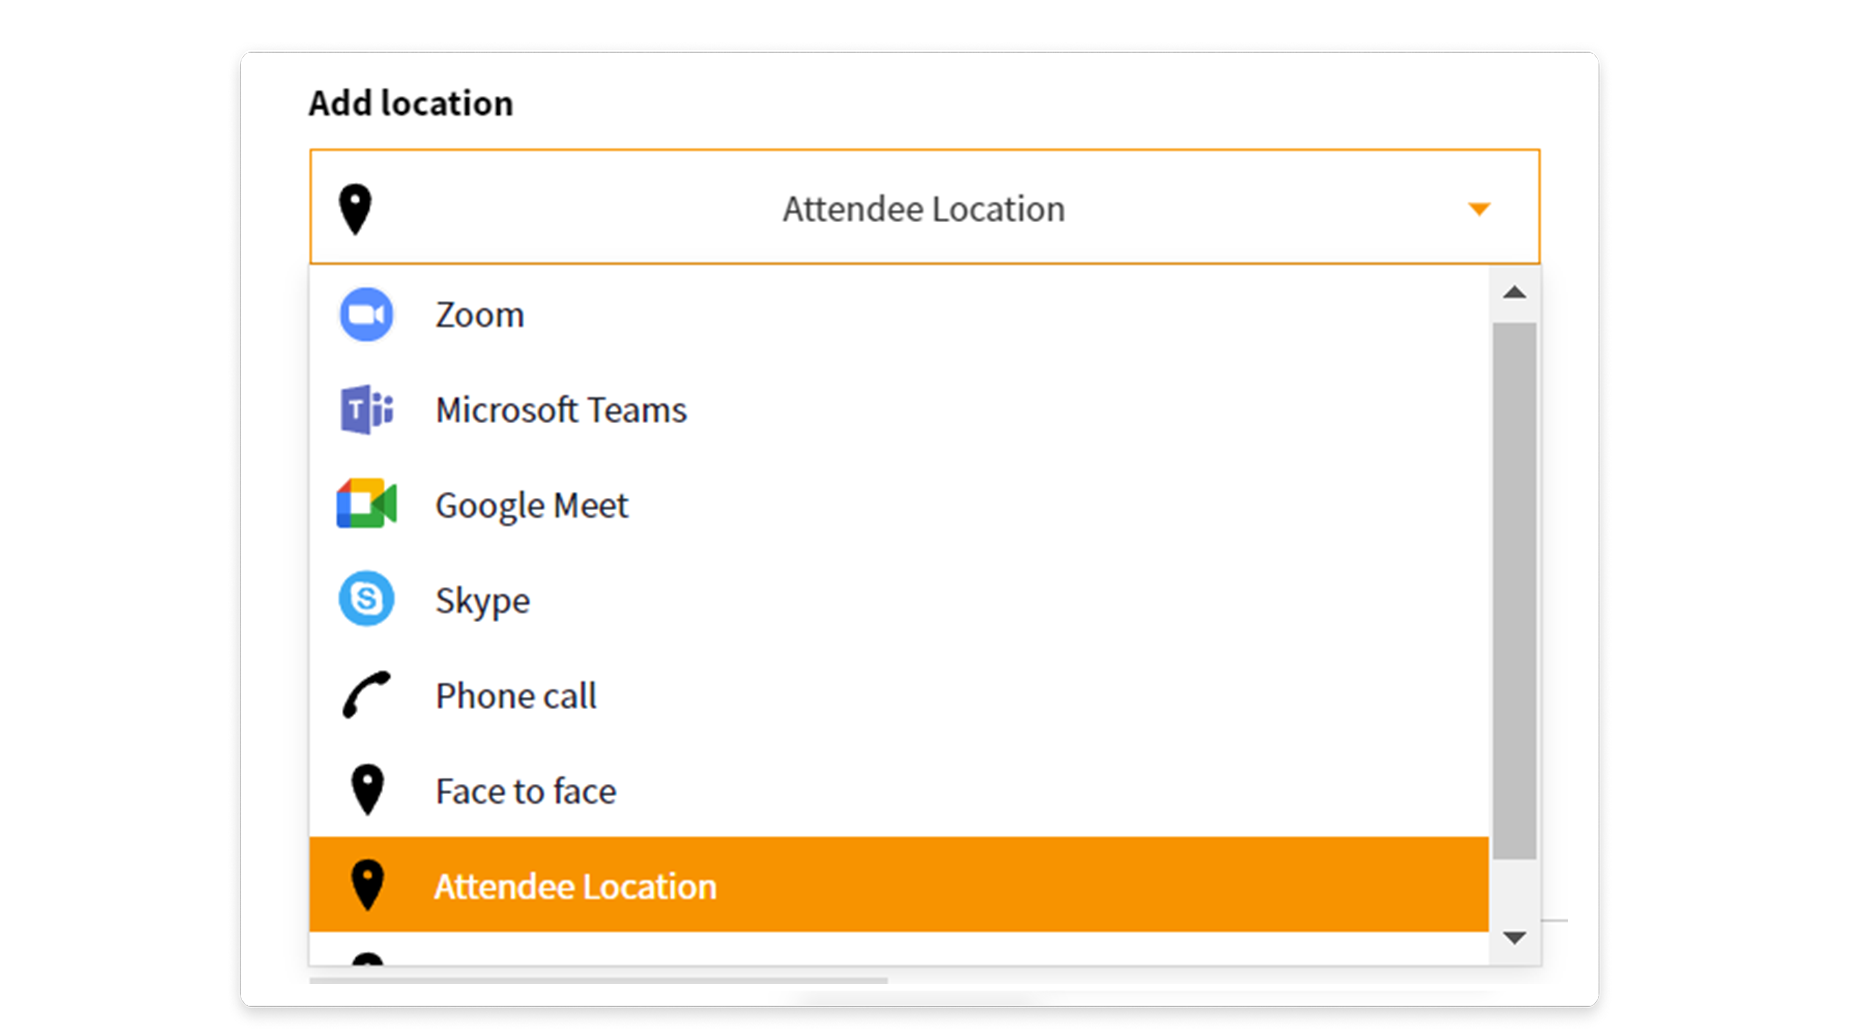The height and width of the screenshot is (1029, 1866).
Task: Select the highlighted Attendee Location option
Action: click(899, 885)
